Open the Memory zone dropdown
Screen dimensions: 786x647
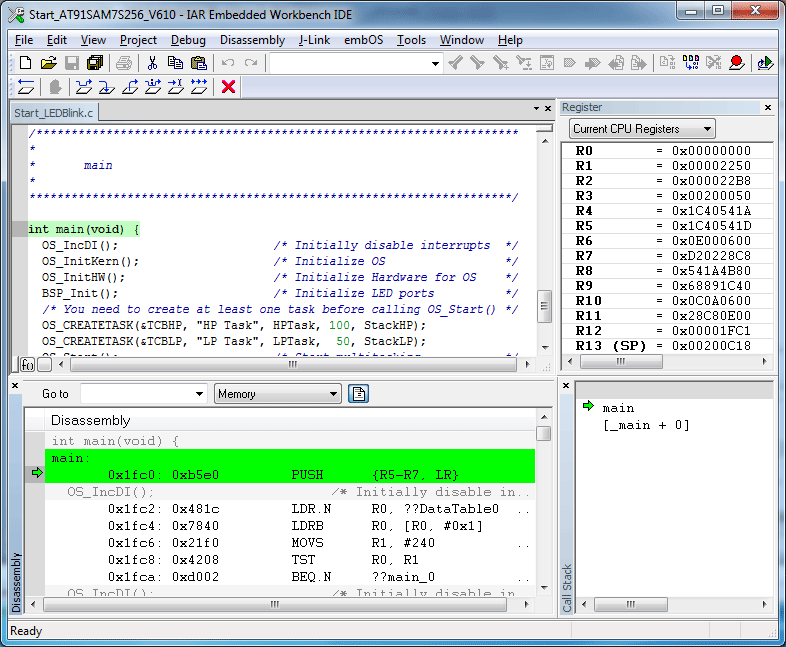pyautogui.click(x=333, y=394)
